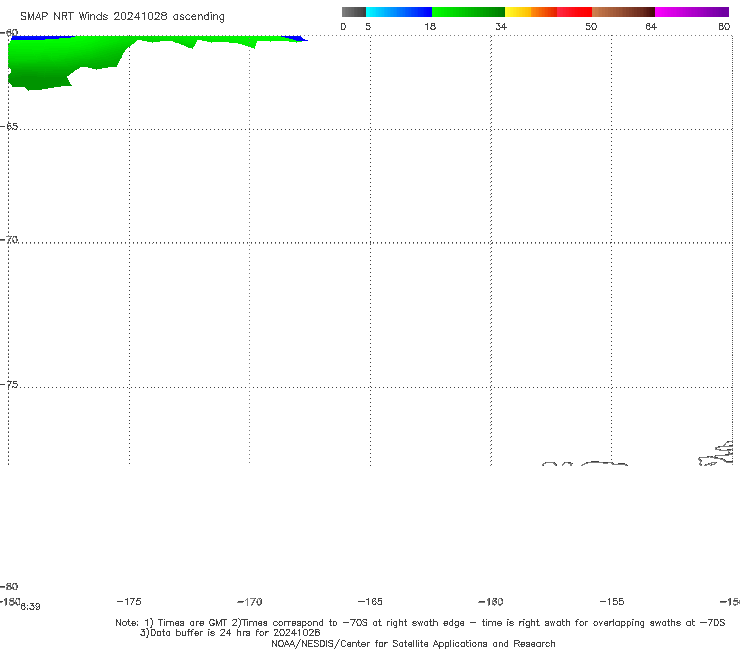Click the green segment of the color scale
Image resolution: width=740 pixels, height=650 pixels.
pyautogui.click(x=468, y=12)
